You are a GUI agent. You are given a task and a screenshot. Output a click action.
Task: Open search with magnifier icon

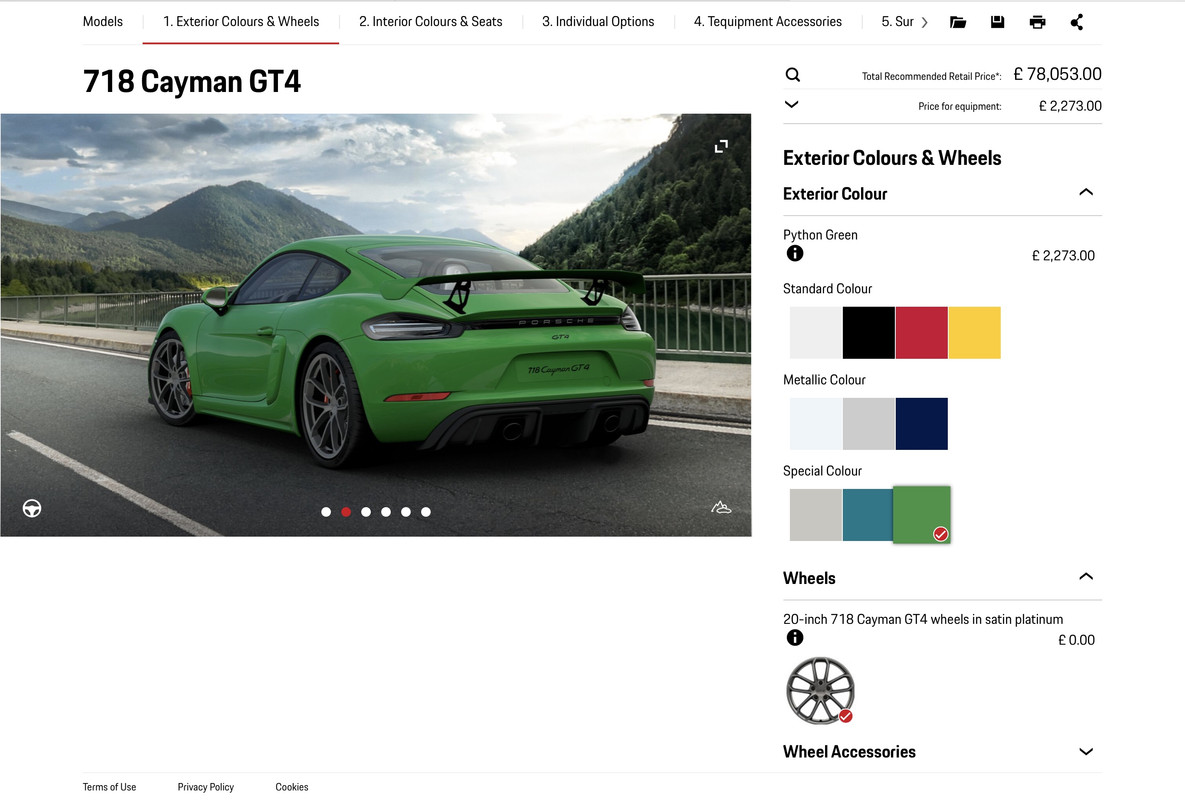coord(793,75)
